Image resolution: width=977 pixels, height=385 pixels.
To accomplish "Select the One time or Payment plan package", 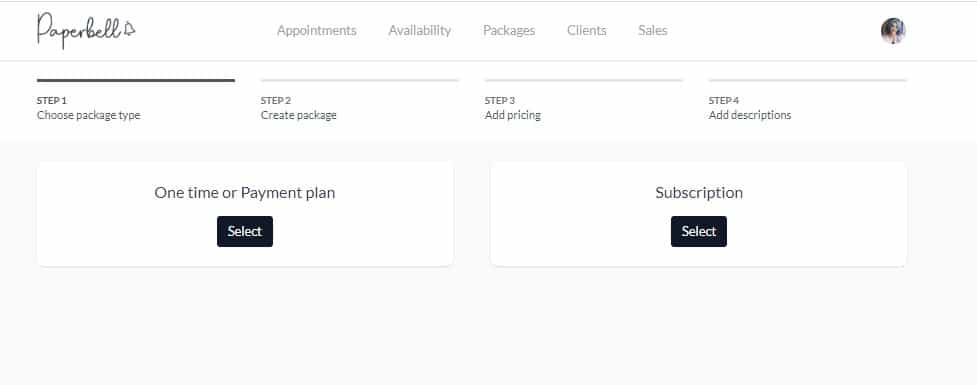I will coord(245,231).
